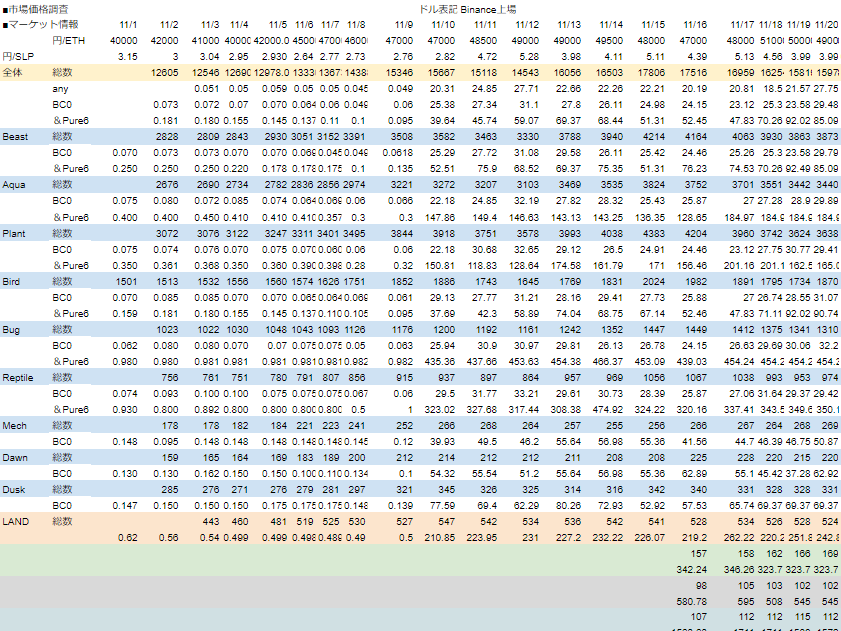This screenshot has width=841, height=631.
Task: Select gray row value 580.78 under 11/16
Action: click(692, 603)
